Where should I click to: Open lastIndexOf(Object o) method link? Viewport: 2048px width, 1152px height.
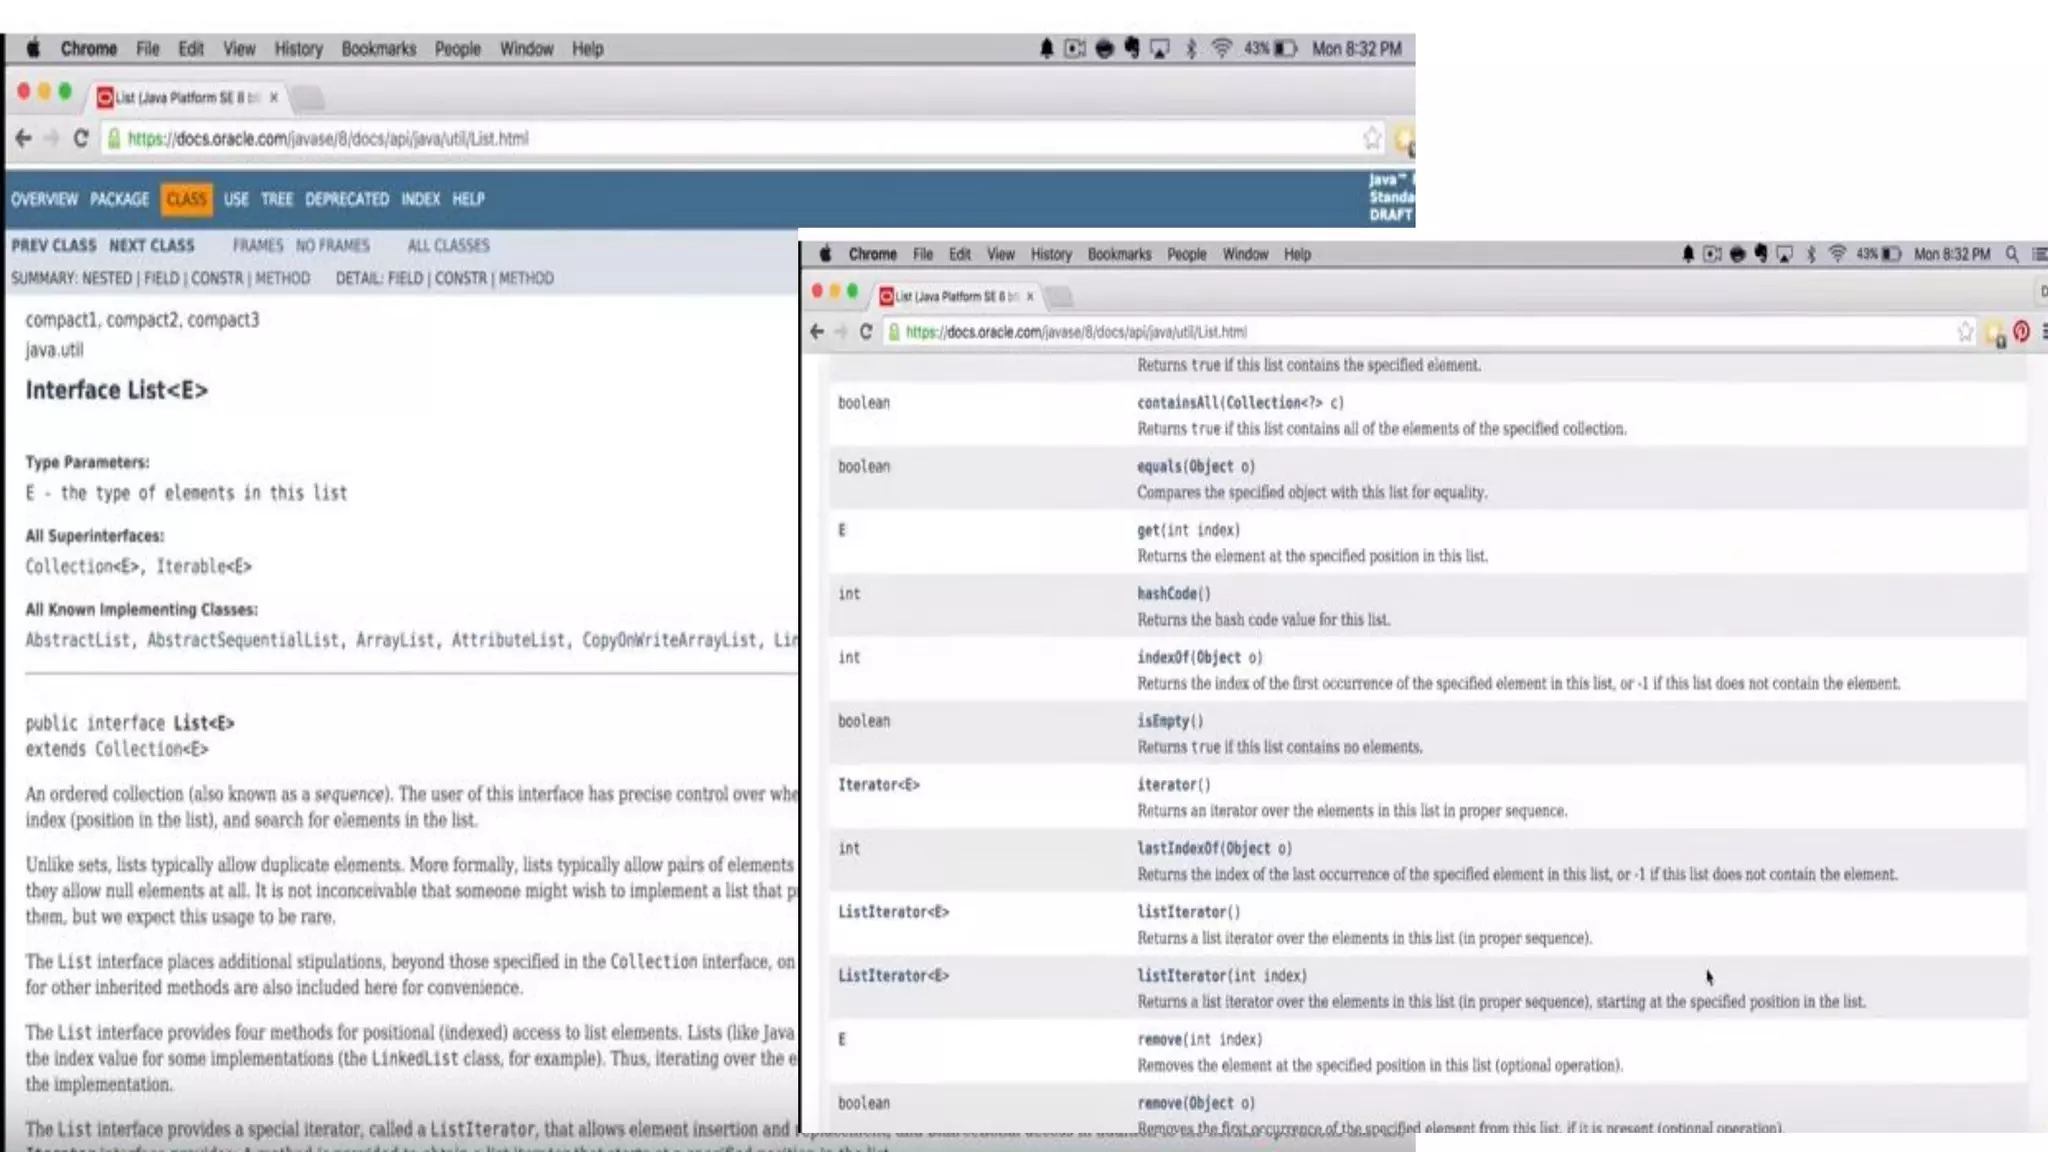pos(1214,848)
